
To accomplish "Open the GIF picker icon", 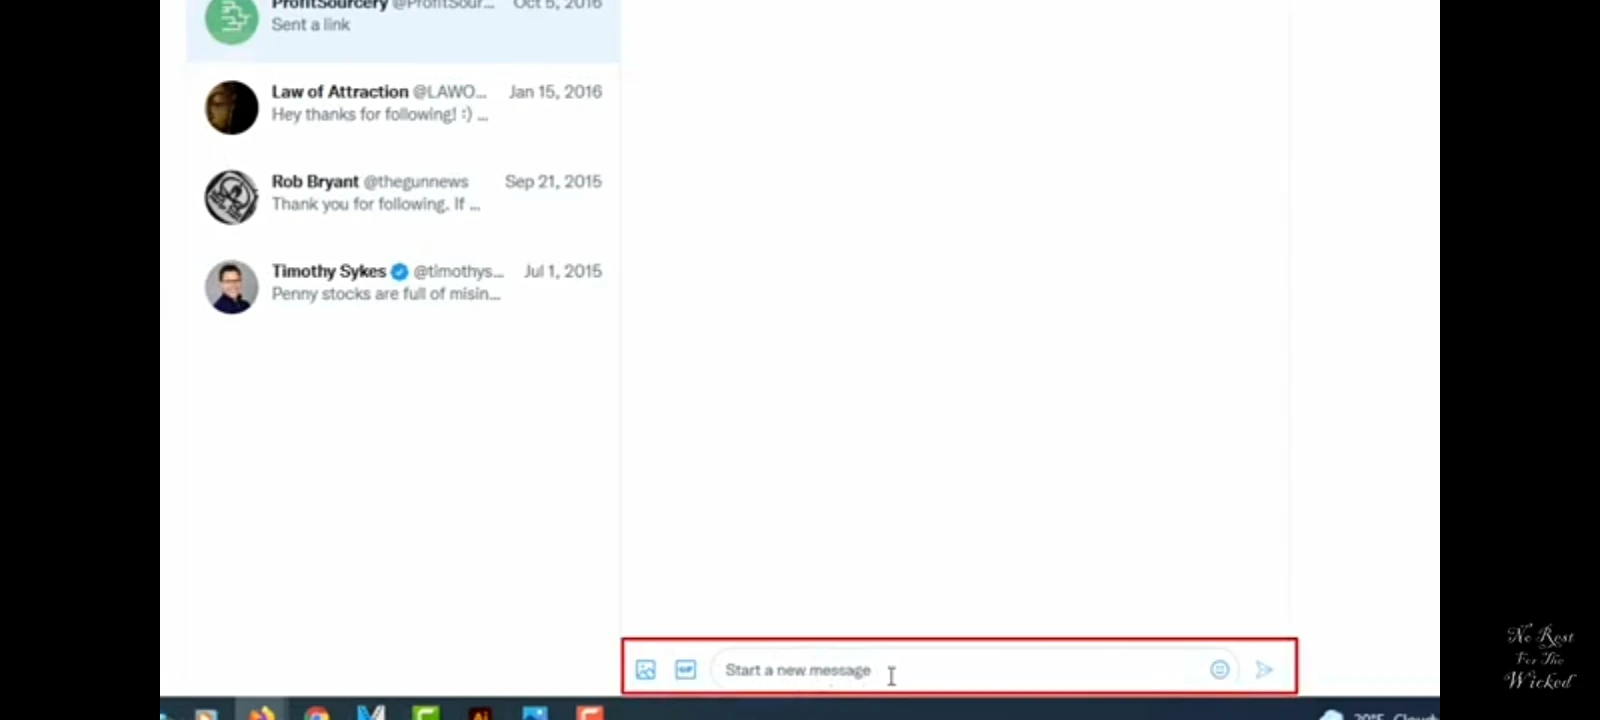I will 685,670.
